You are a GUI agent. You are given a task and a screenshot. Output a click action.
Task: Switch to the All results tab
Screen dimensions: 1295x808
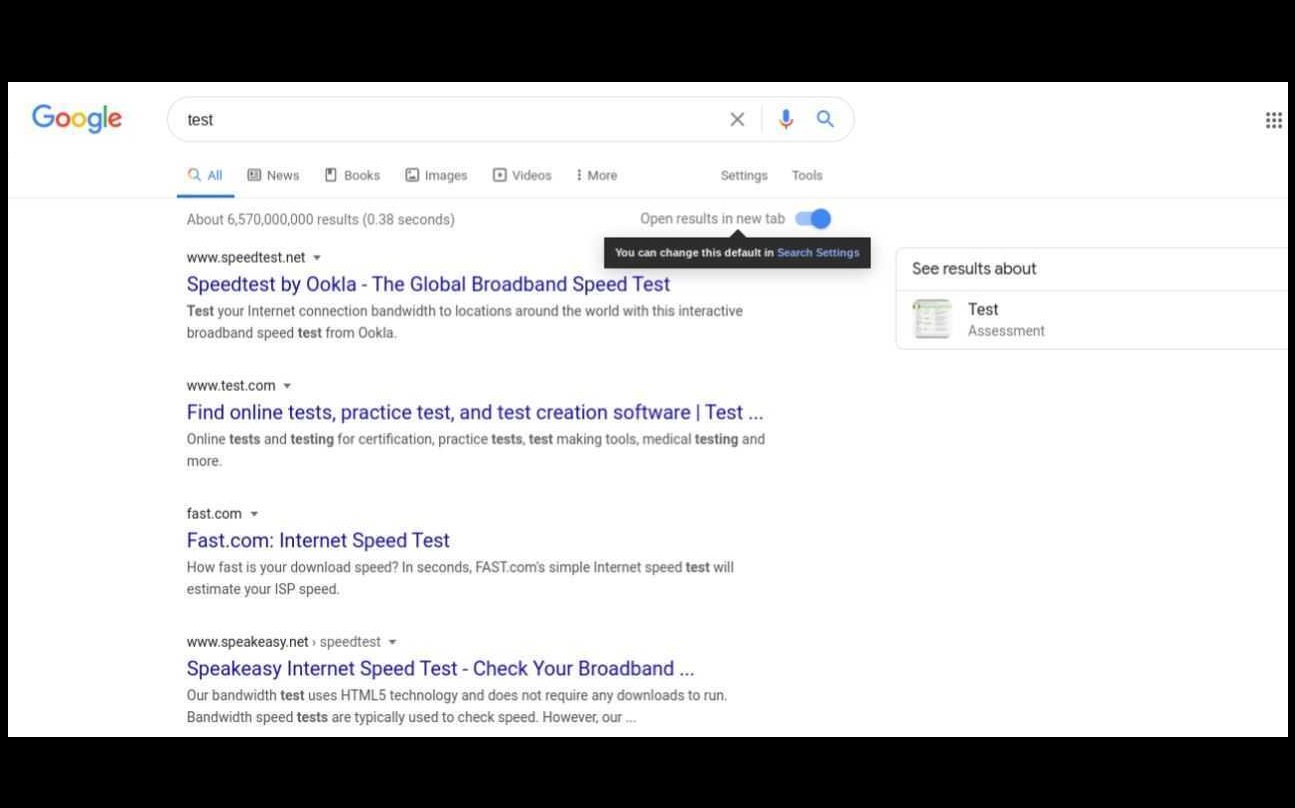click(x=205, y=174)
